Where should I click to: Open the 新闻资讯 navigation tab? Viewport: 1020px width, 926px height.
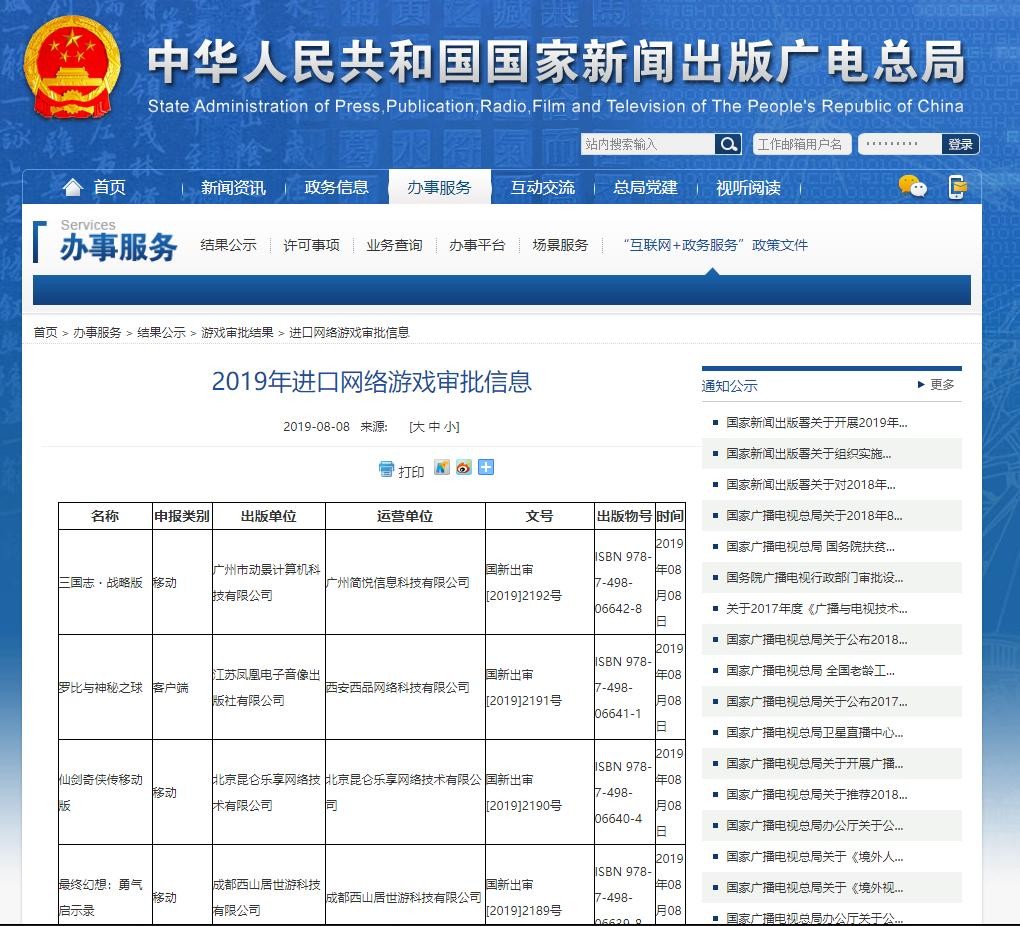coord(233,187)
